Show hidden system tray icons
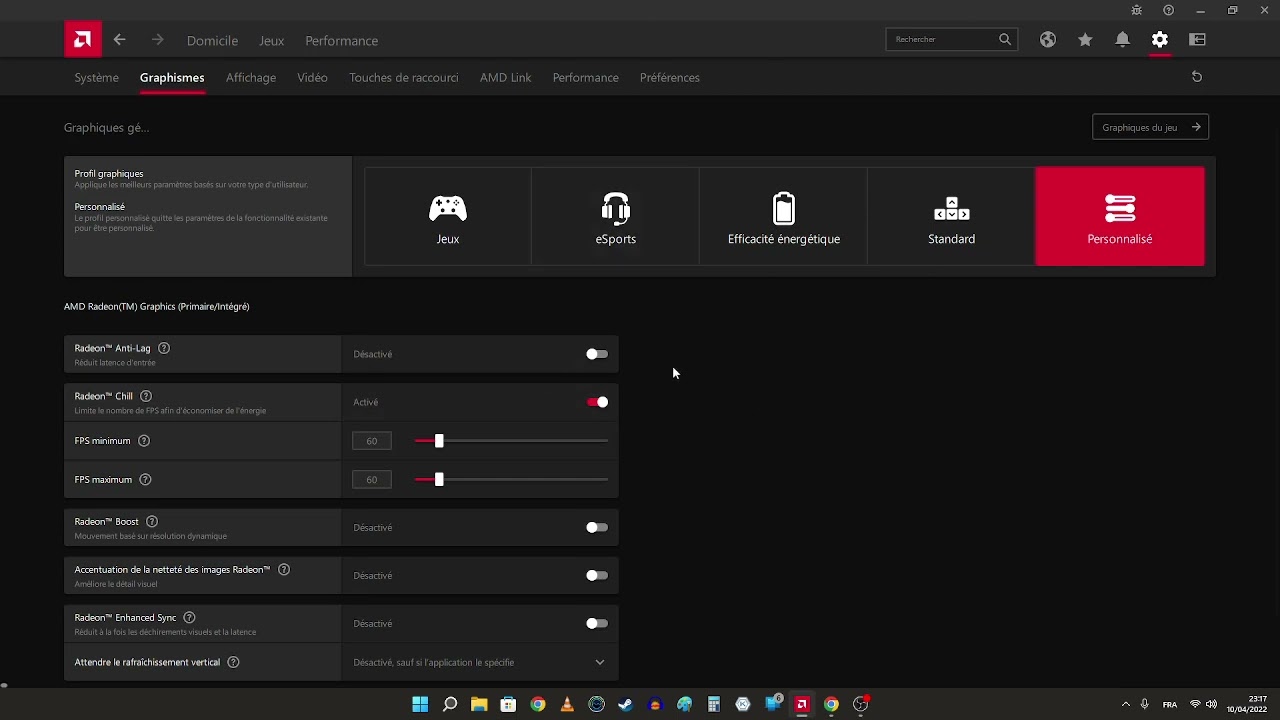This screenshot has width=1280, height=720. coord(1126,704)
